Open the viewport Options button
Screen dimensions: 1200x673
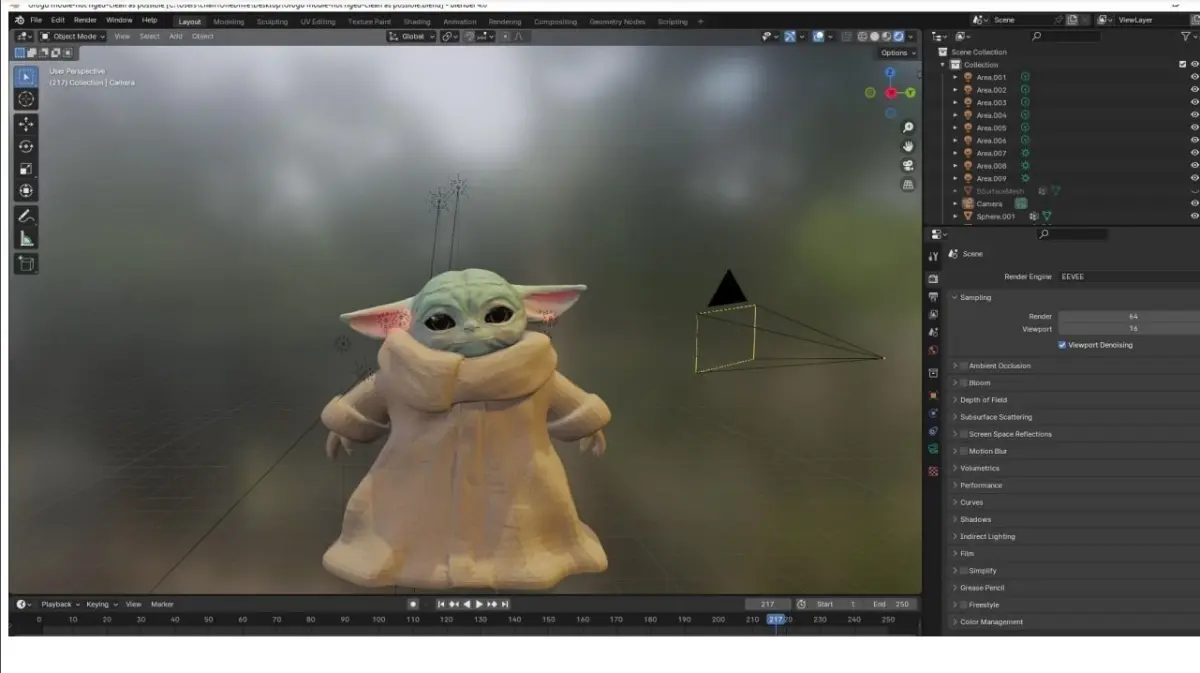point(897,53)
